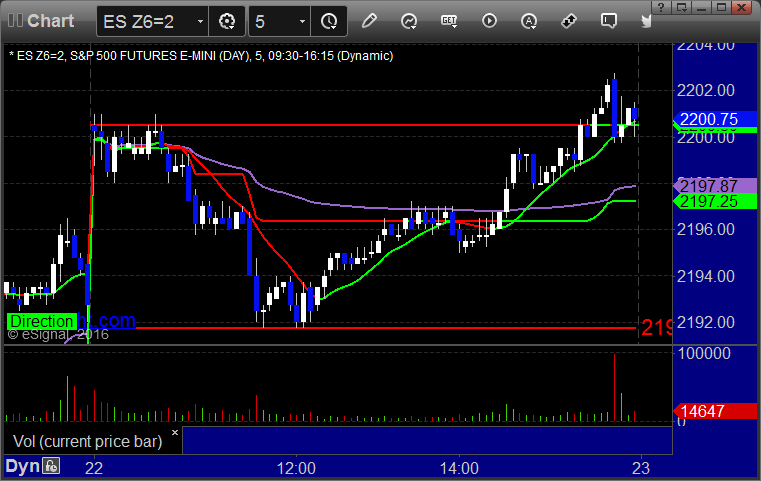Open the GET add-ons menu
Image resolution: width=761 pixels, height=481 pixels.
coord(449,21)
